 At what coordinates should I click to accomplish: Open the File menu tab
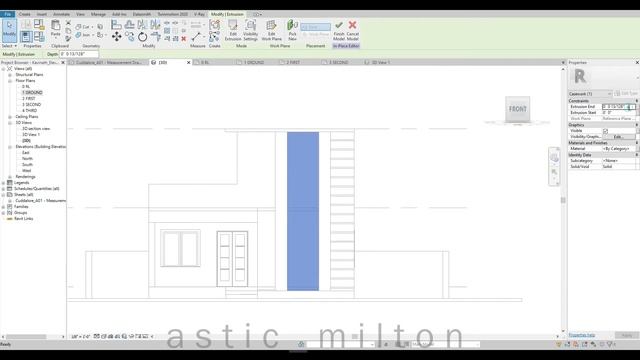[7, 14]
